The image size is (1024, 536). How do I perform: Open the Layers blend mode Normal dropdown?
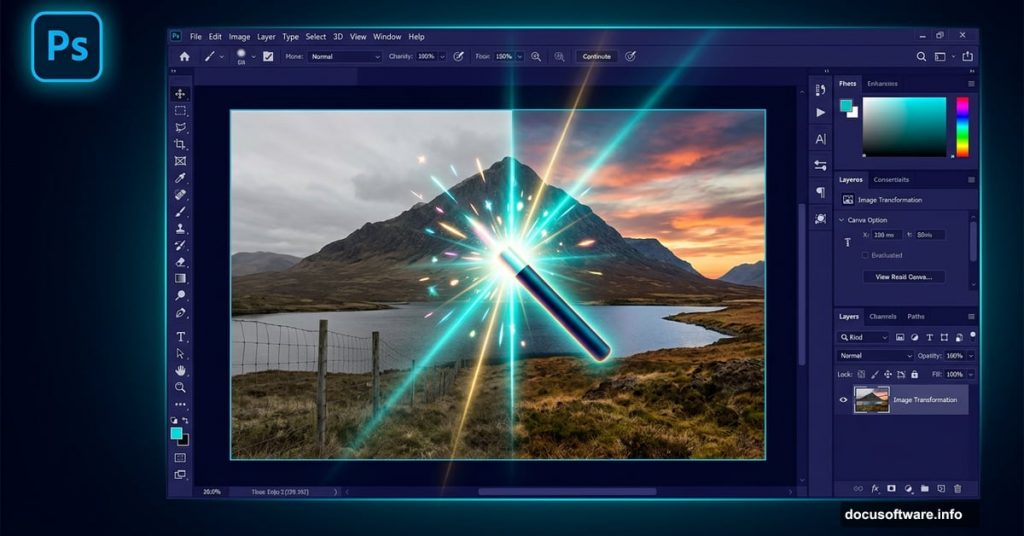pyautogui.click(x=875, y=356)
